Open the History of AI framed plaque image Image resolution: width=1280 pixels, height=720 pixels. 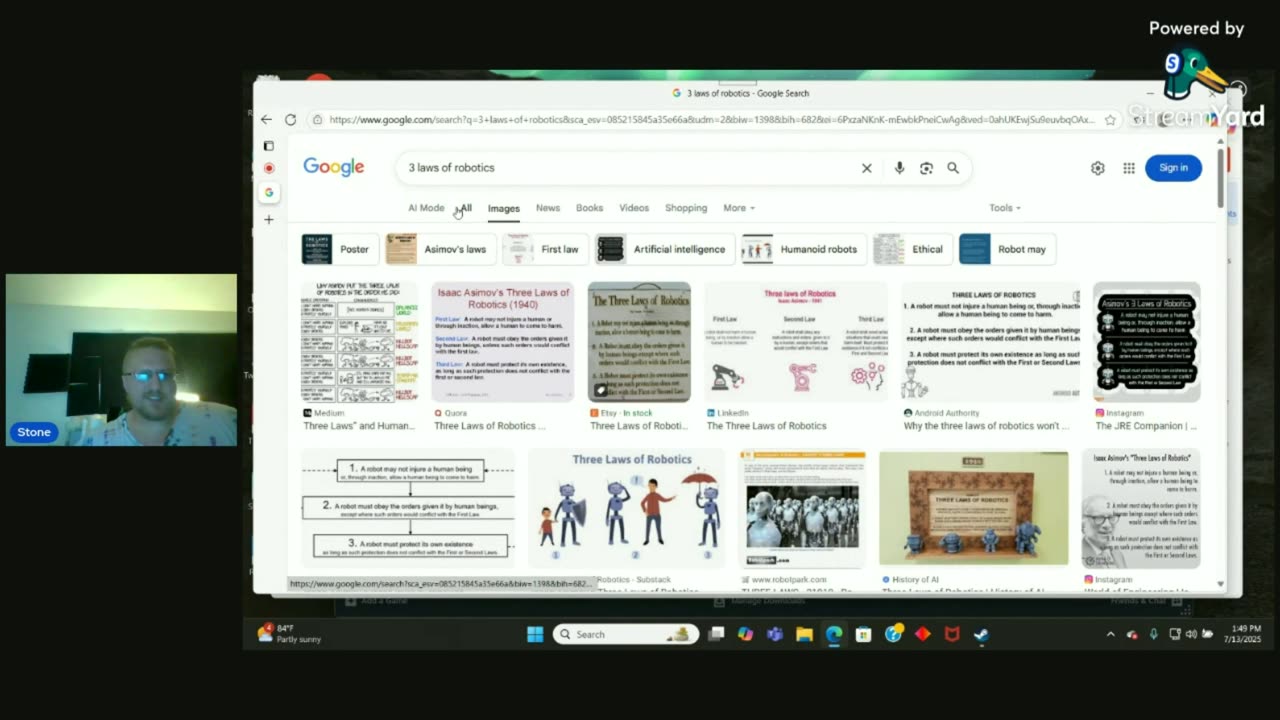click(x=973, y=508)
